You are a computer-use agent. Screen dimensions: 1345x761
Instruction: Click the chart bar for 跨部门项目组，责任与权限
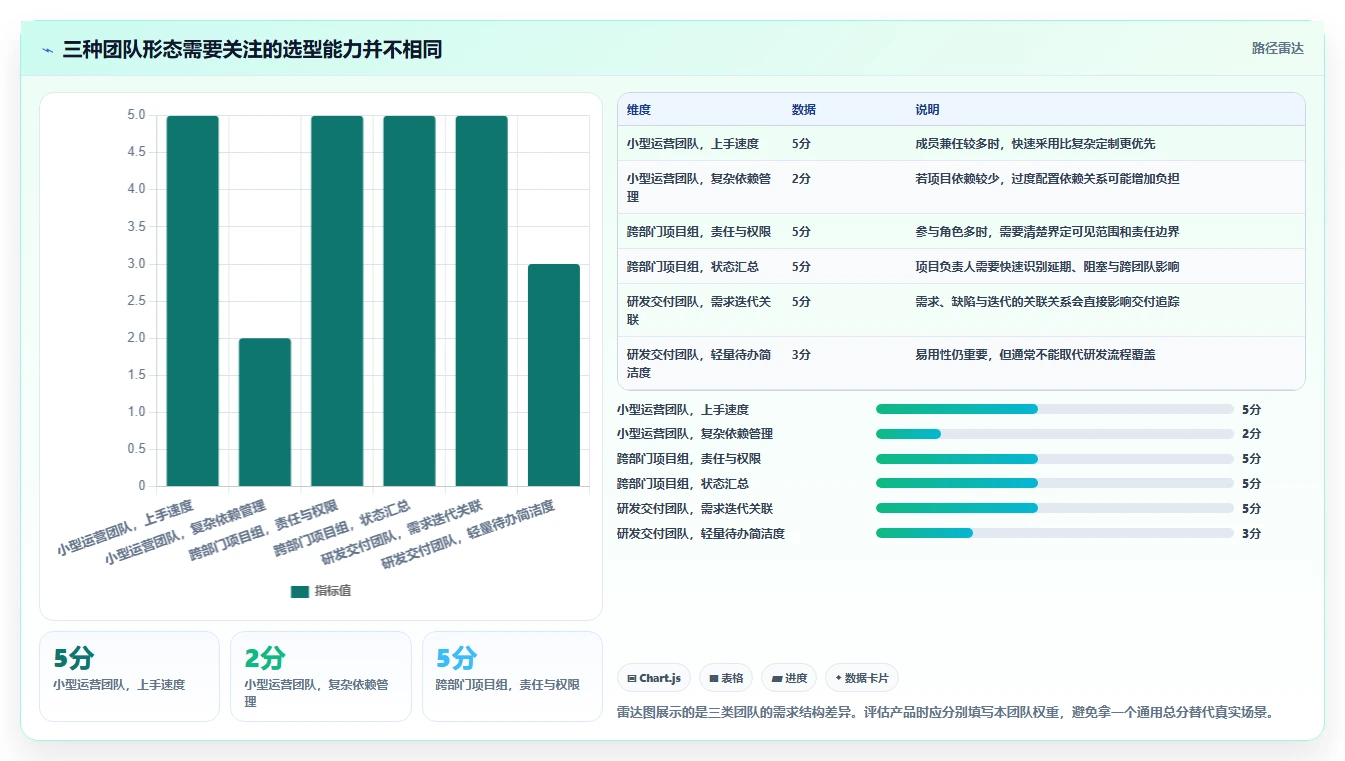point(337,301)
